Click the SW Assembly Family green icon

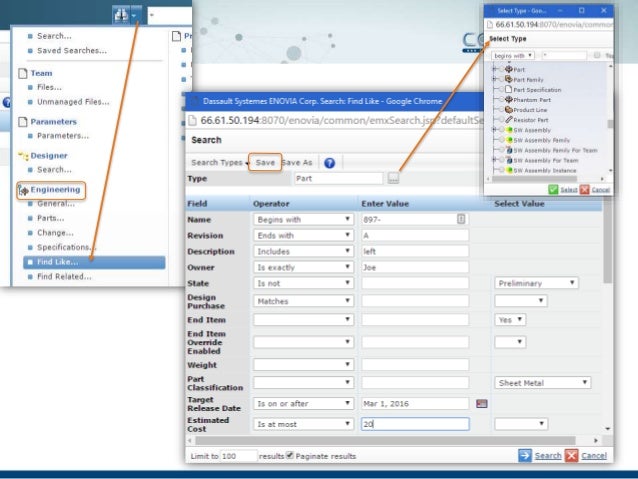(509, 140)
